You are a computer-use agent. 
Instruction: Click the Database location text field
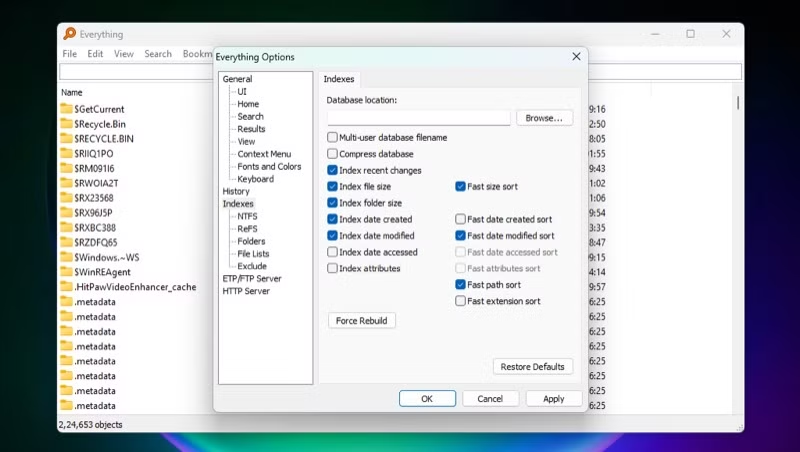(418, 118)
